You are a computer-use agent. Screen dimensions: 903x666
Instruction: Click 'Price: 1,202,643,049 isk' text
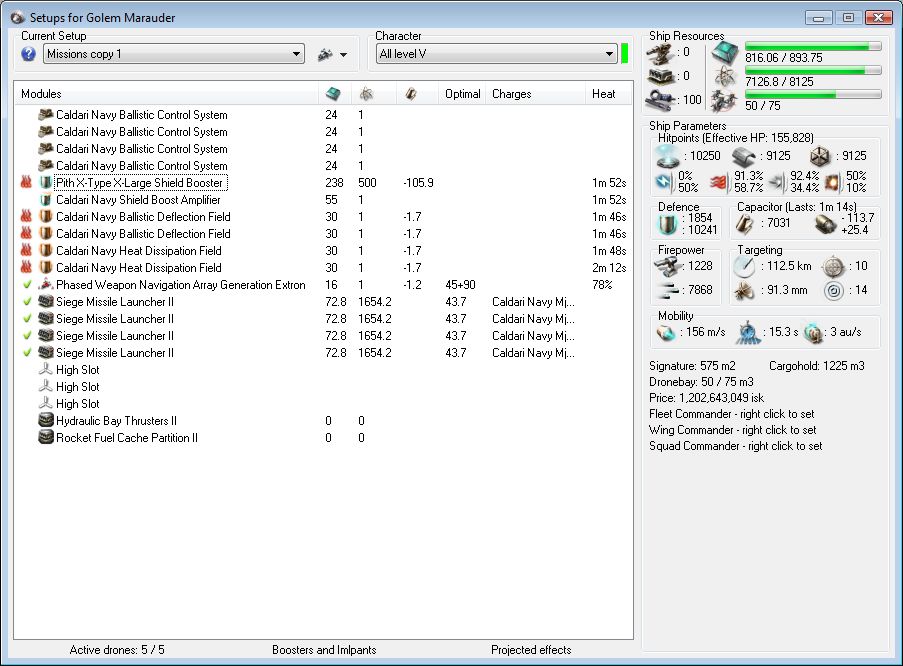coord(707,398)
